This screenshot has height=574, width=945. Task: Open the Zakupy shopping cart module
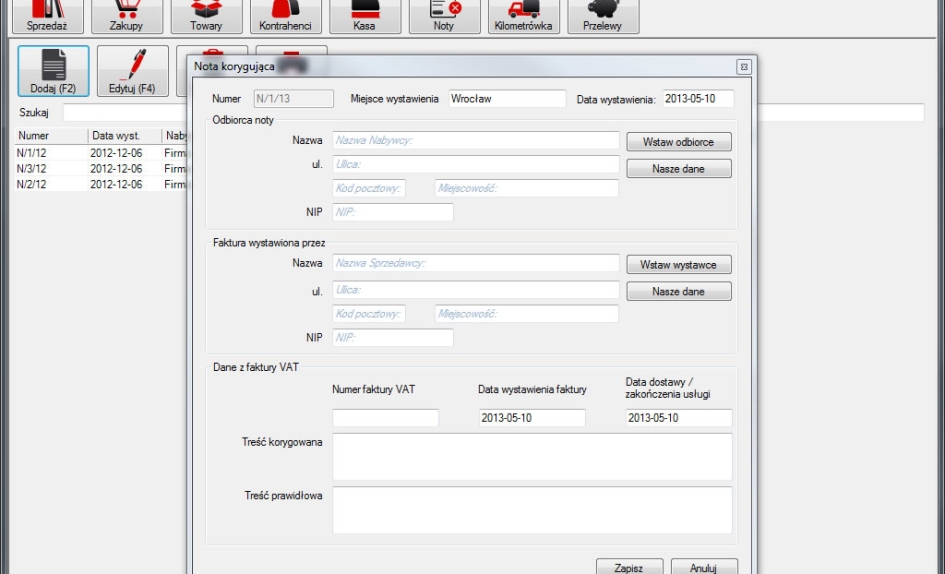coord(126,15)
